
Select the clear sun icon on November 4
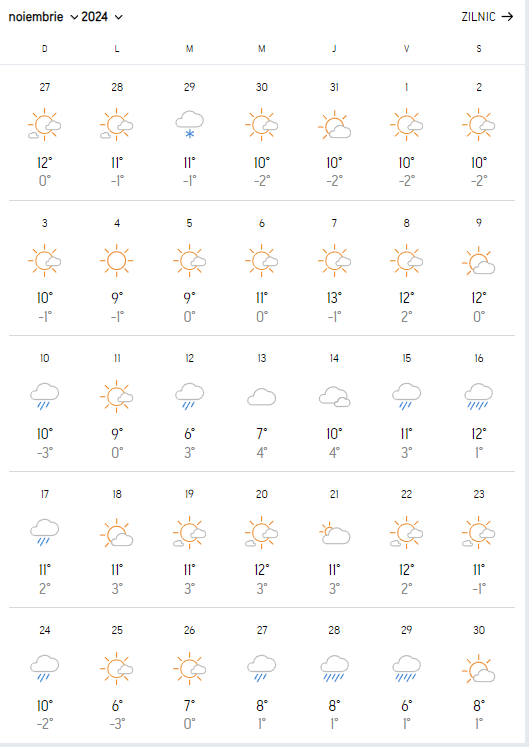coord(117,261)
